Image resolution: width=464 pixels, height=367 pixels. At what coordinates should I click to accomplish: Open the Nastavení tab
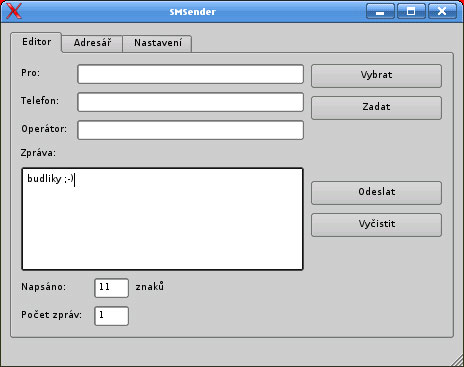click(x=158, y=43)
